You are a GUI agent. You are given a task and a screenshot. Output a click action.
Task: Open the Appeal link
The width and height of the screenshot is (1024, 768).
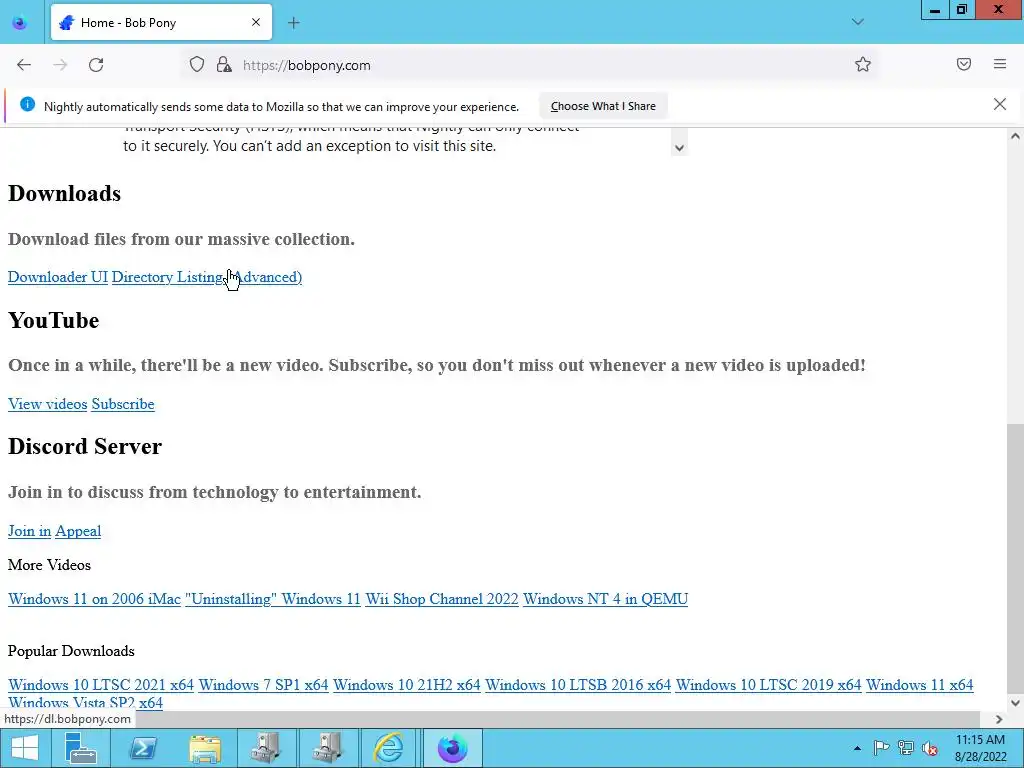78,531
